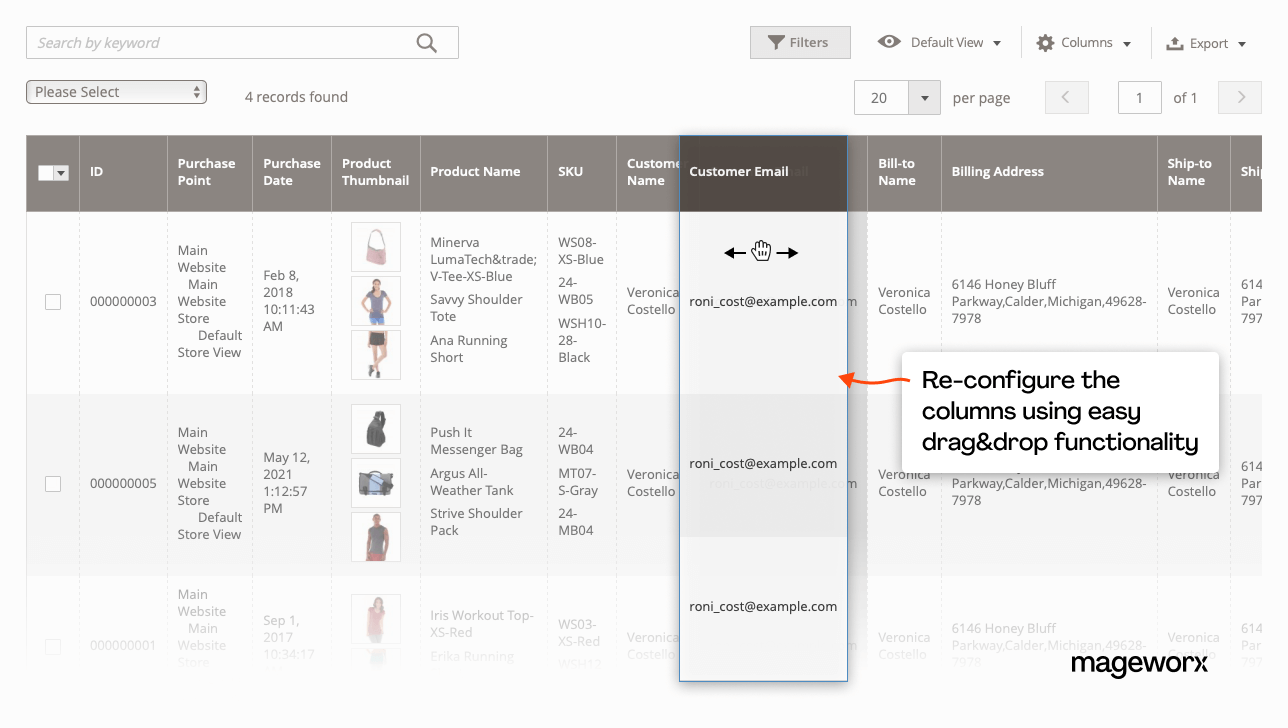Check the select-all checkbox in the header
The width and height of the screenshot is (1288, 728).
(x=46, y=172)
